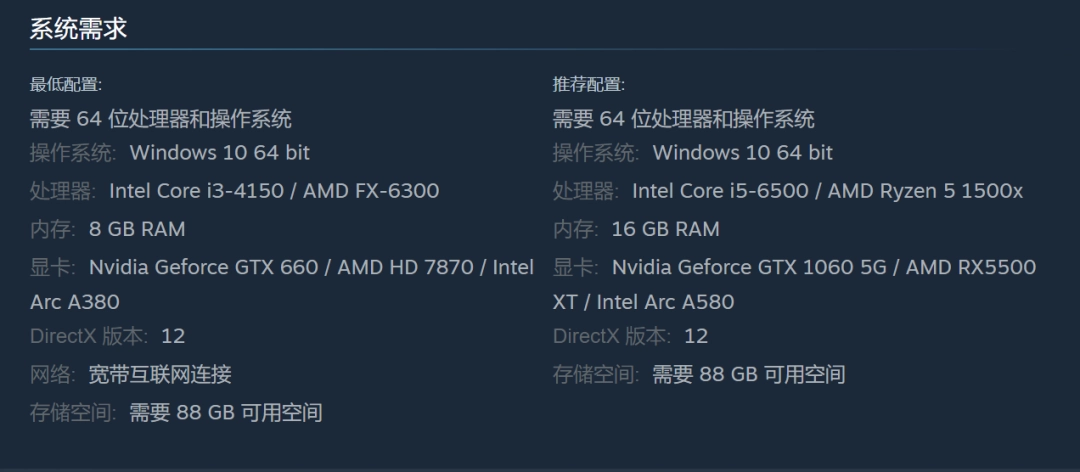Select the 64 位处理器 line under 推荐配置
Screen dimensions: 1080x472
tap(684, 119)
